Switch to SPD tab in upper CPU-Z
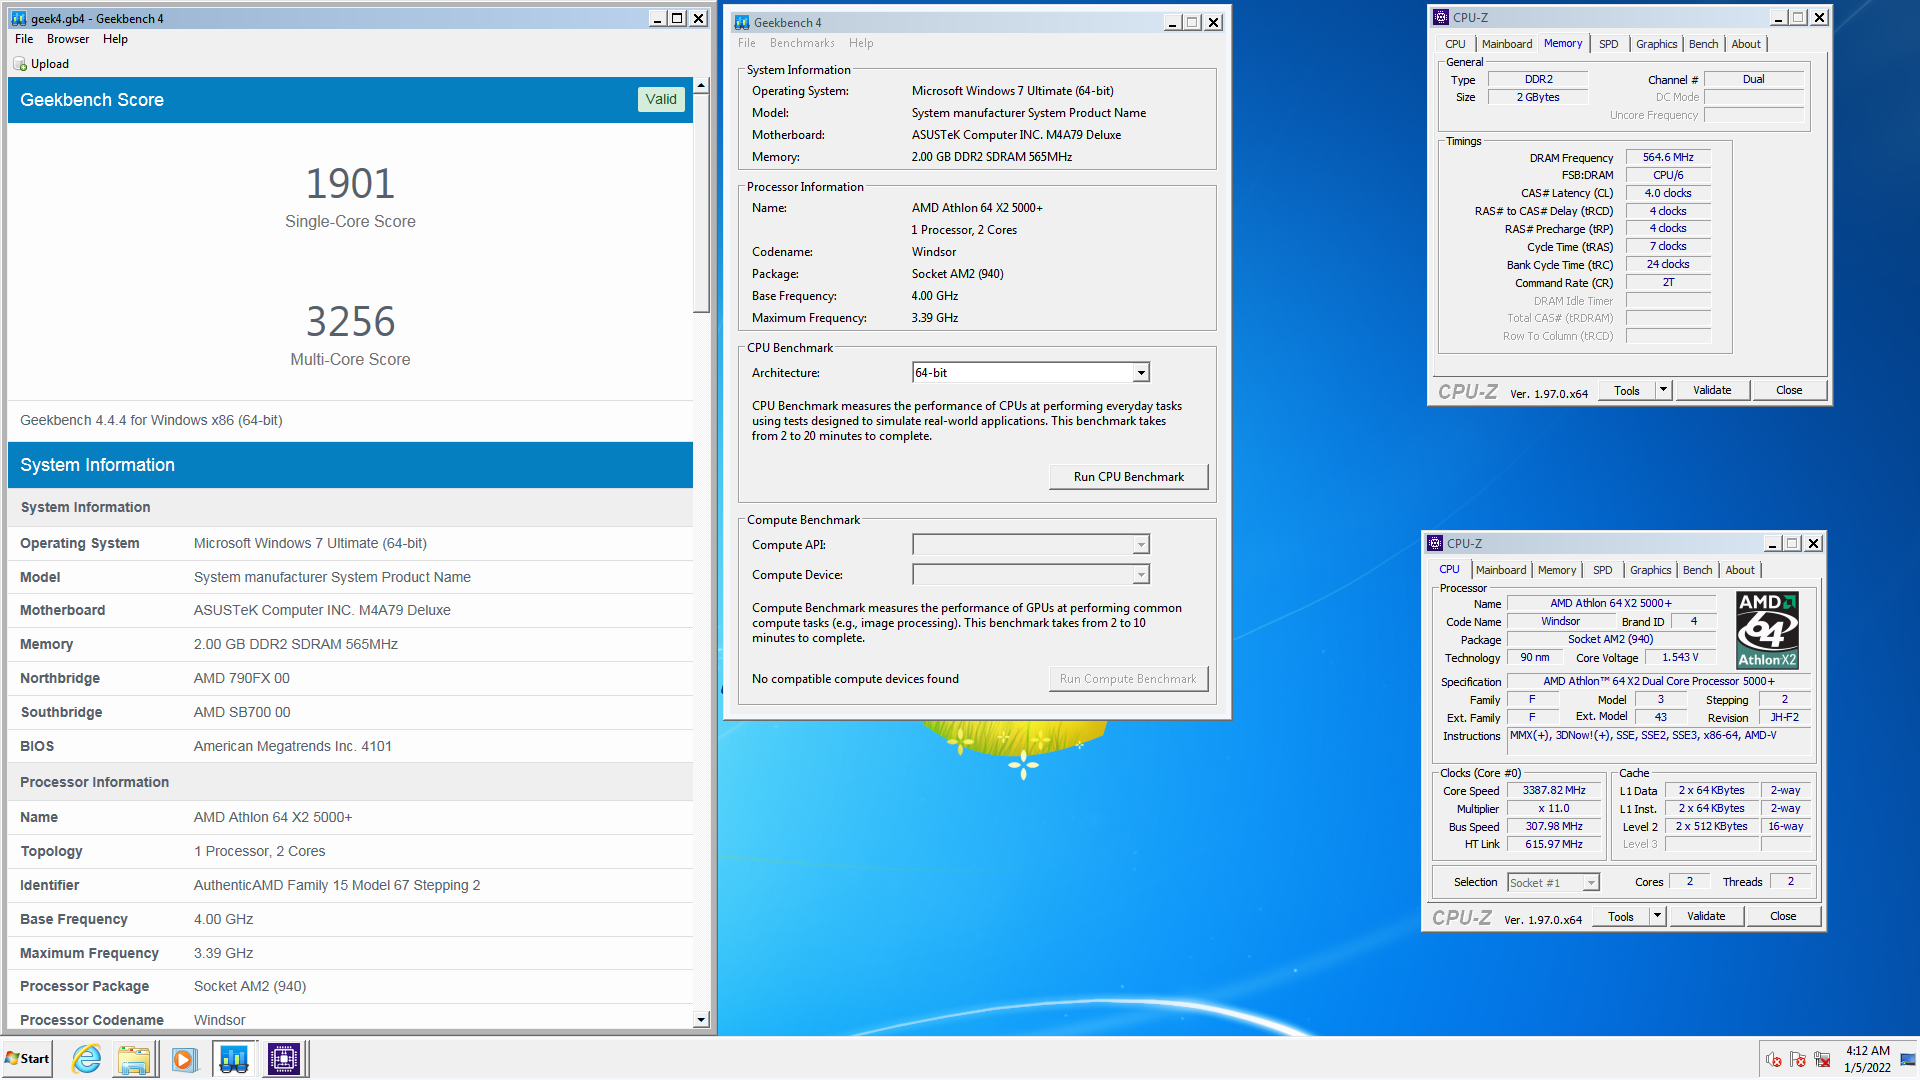This screenshot has height=1080, width=1920. coord(1608,44)
